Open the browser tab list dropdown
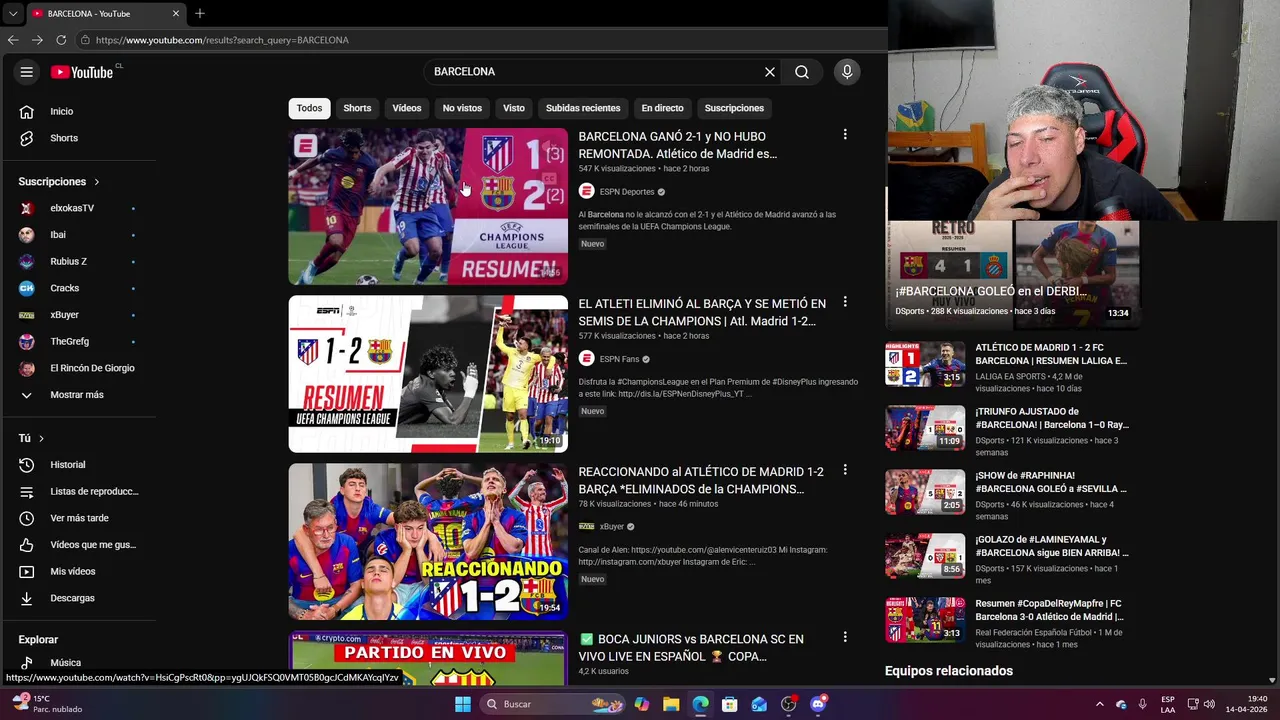The height and width of the screenshot is (720, 1280). click(x=12, y=13)
